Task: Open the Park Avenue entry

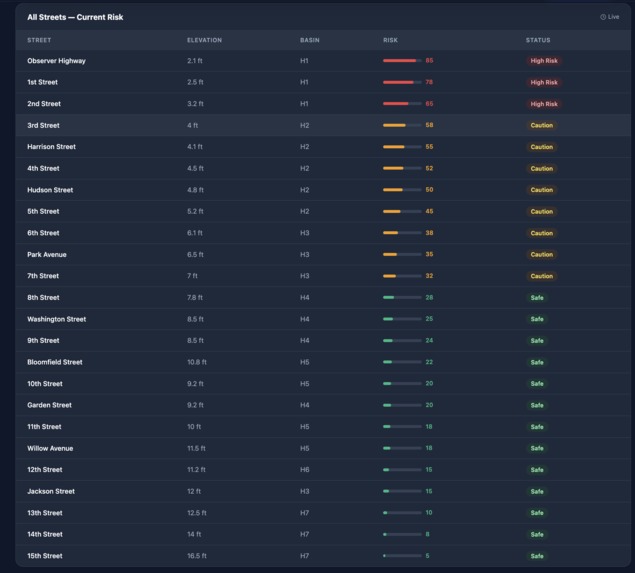Action: [x=323, y=254]
